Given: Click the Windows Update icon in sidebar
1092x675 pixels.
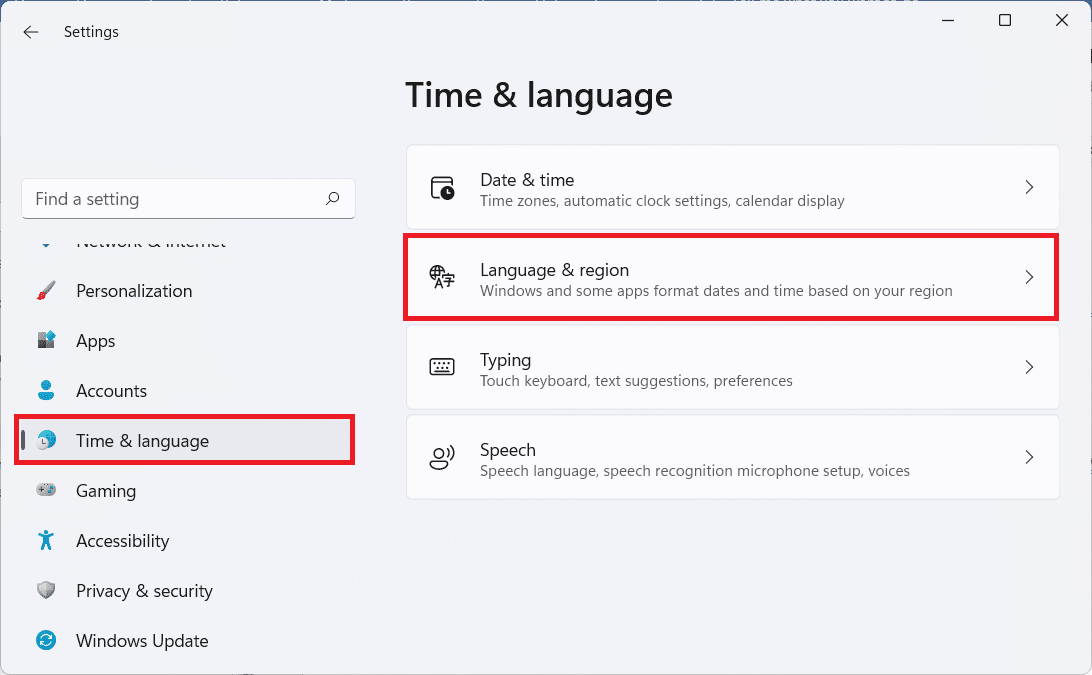Looking at the screenshot, I should pos(46,640).
